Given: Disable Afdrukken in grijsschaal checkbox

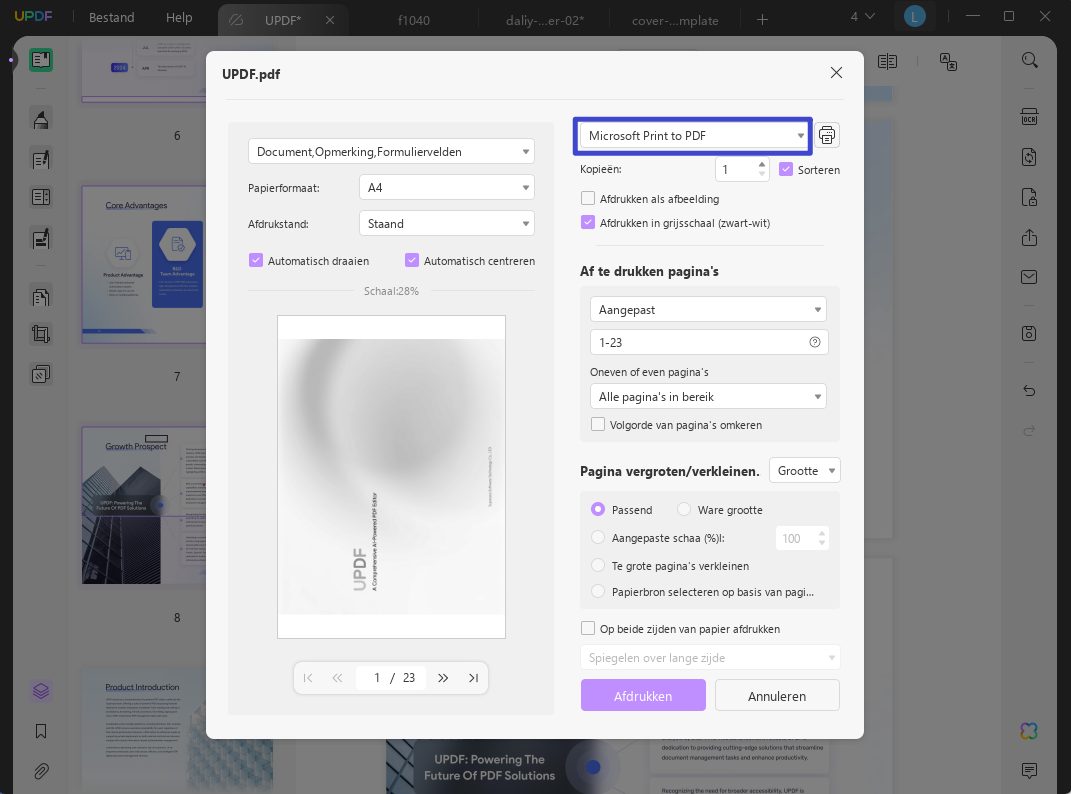Looking at the screenshot, I should [x=587, y=222].
